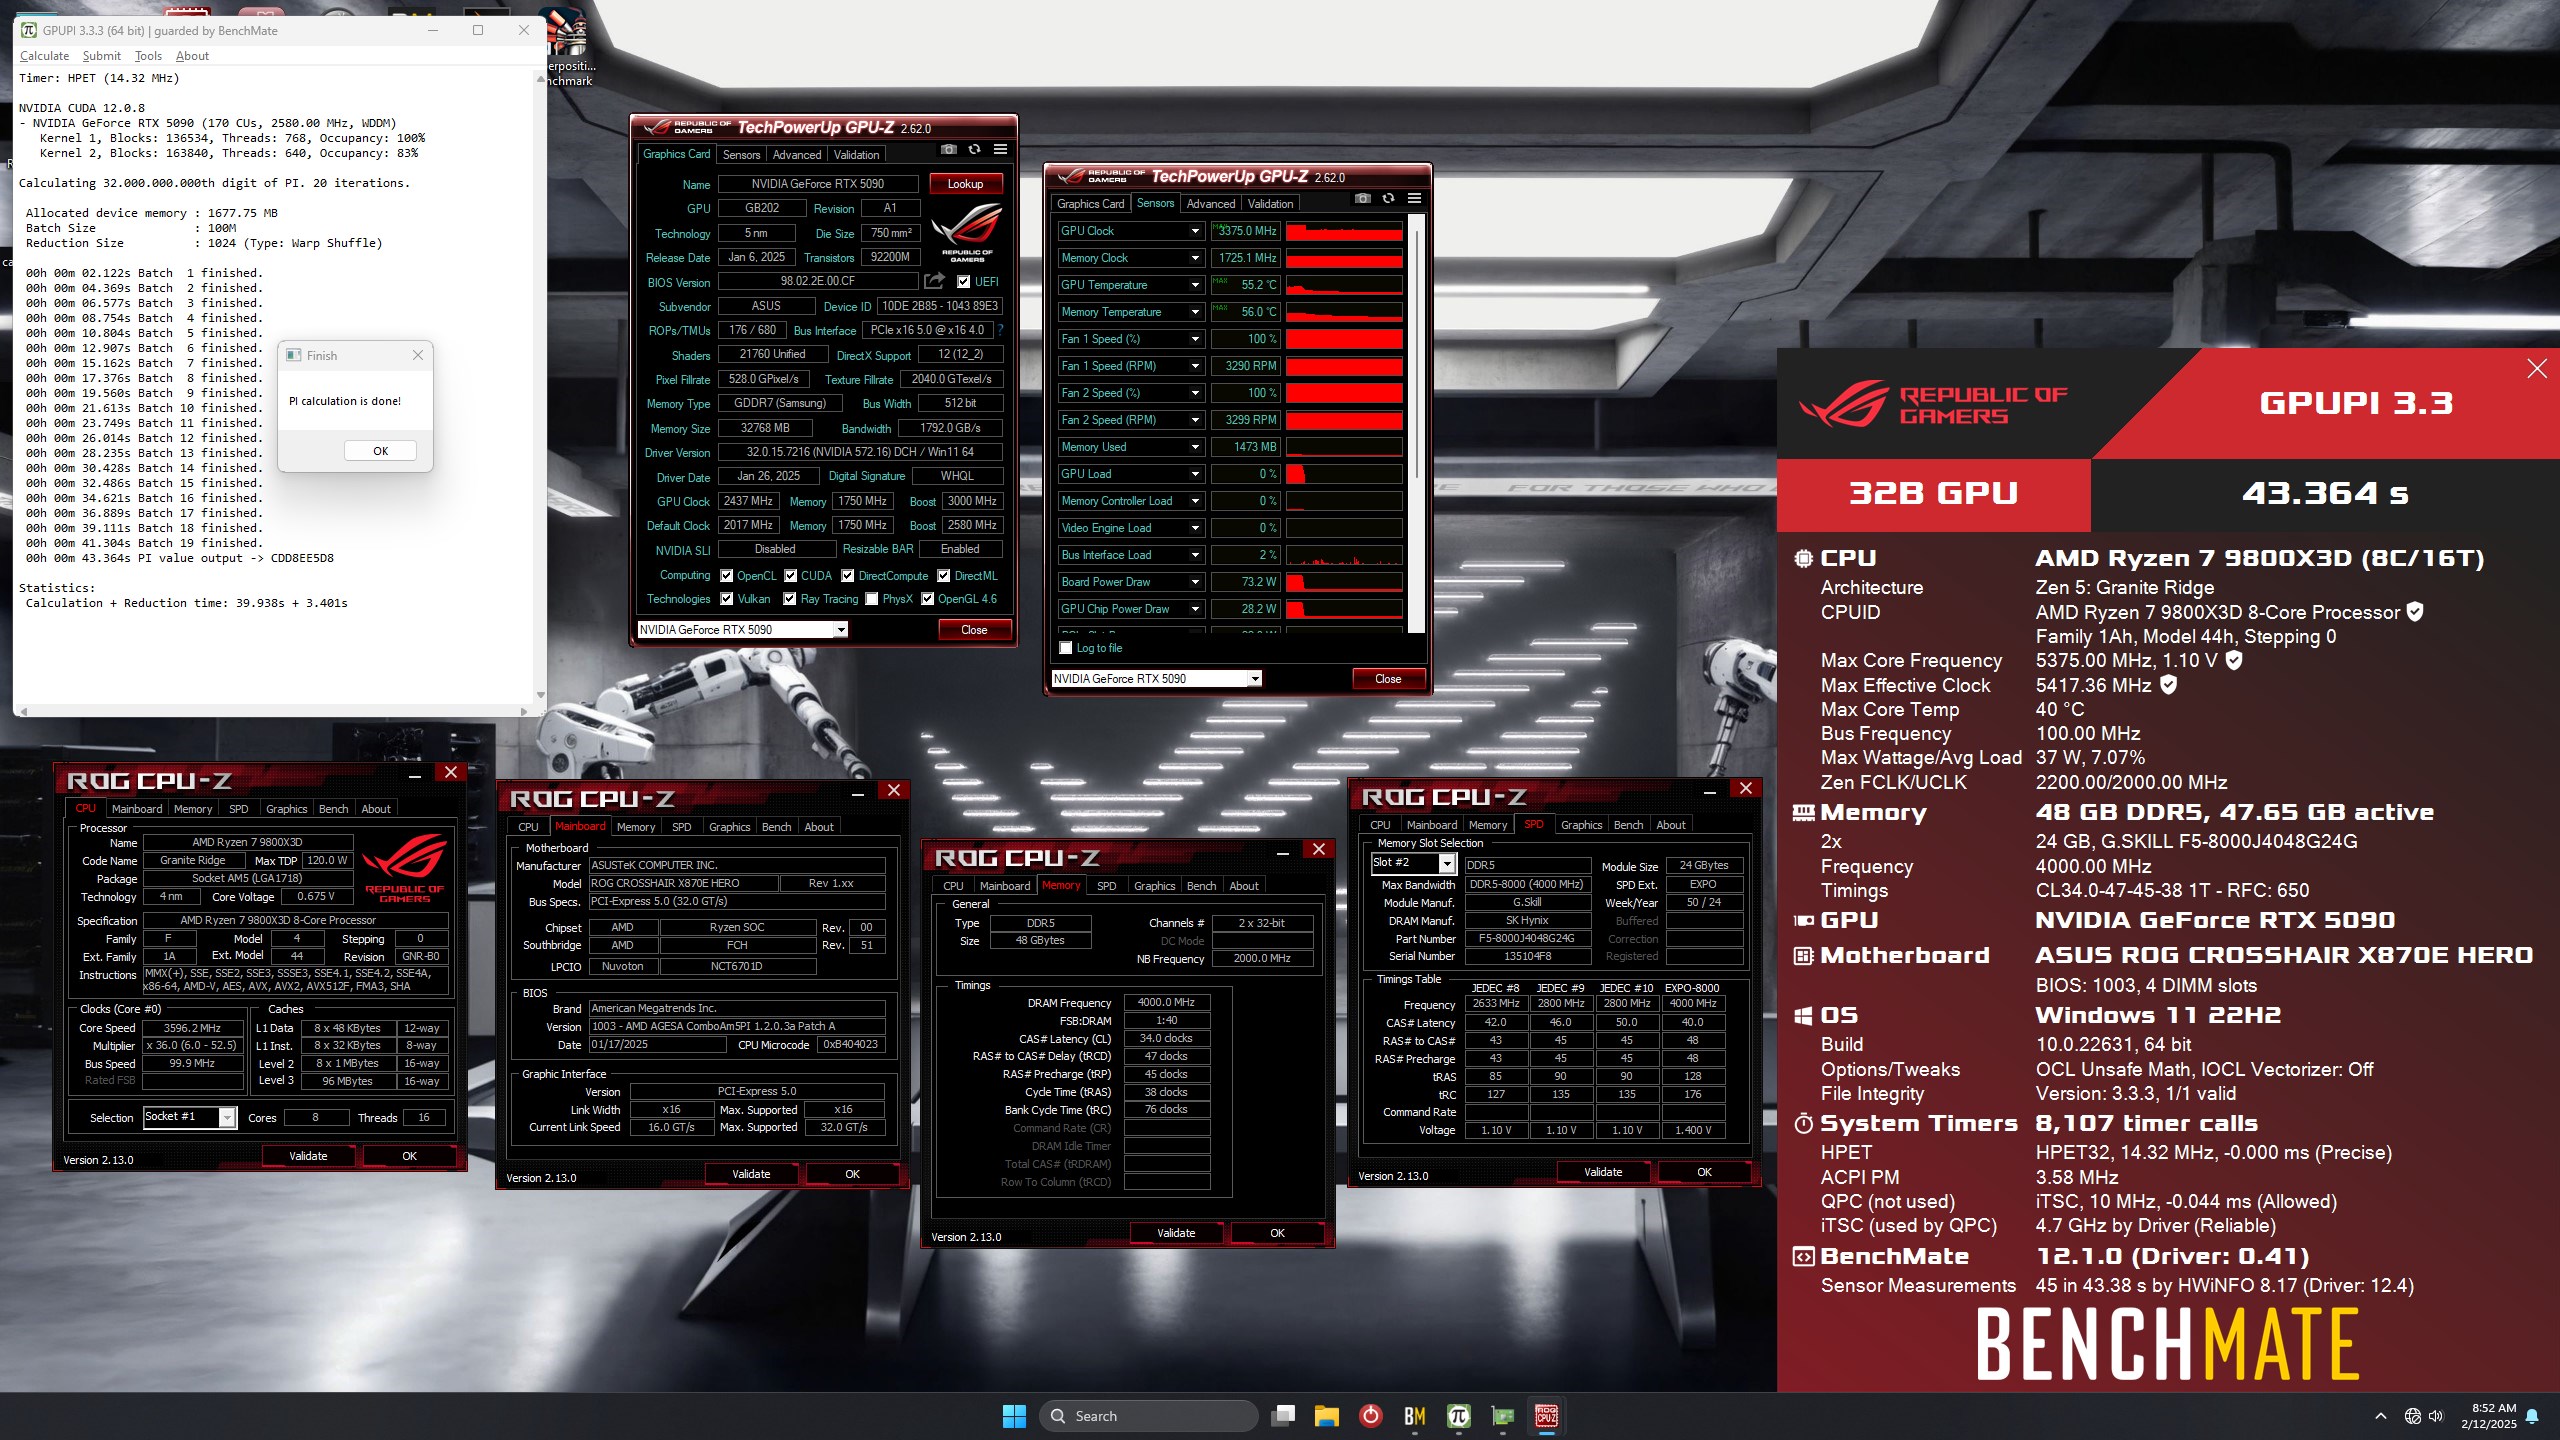This screenshot has width=2560, height=1440.
Task: Open the Board Power Draw sensor dropdown
Action: pyautogui.click(x=1194, y=582)
